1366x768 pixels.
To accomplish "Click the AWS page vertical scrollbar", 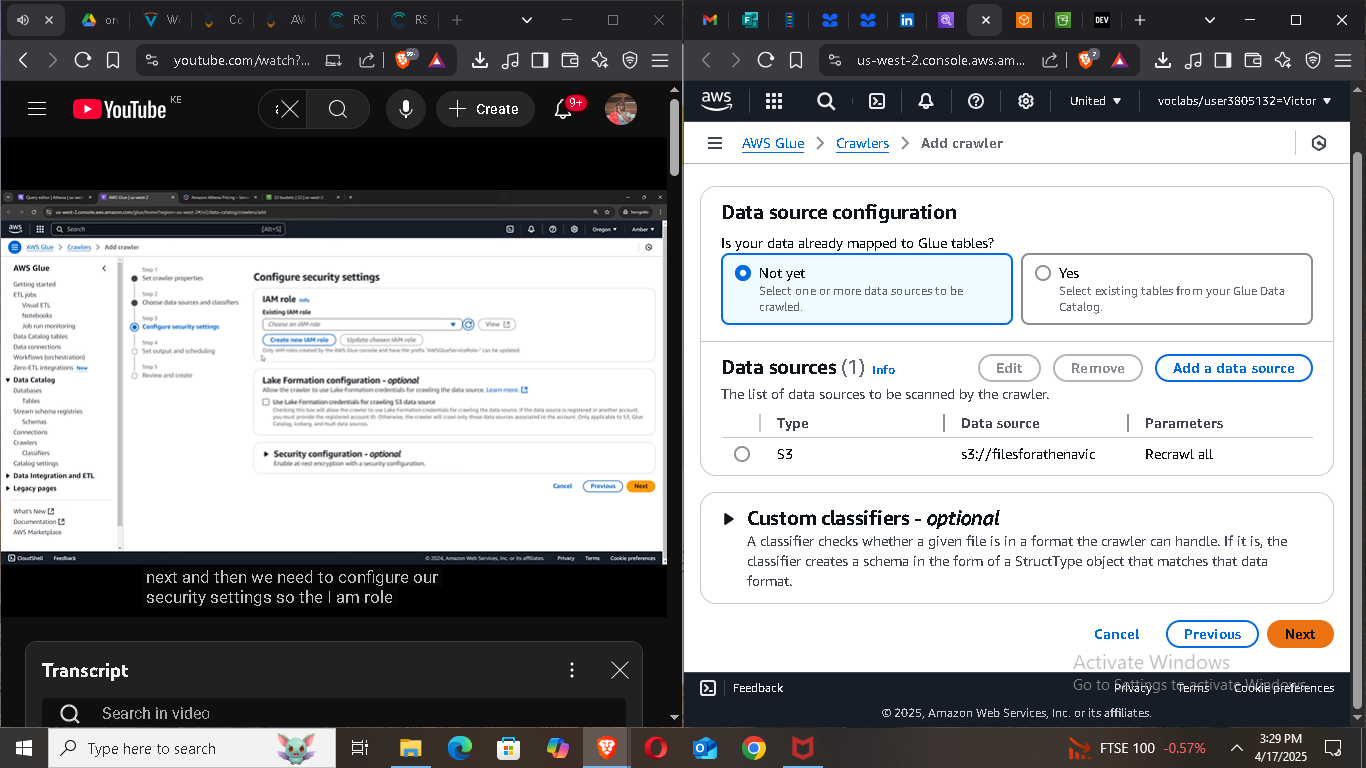I will click(1357, 430).
